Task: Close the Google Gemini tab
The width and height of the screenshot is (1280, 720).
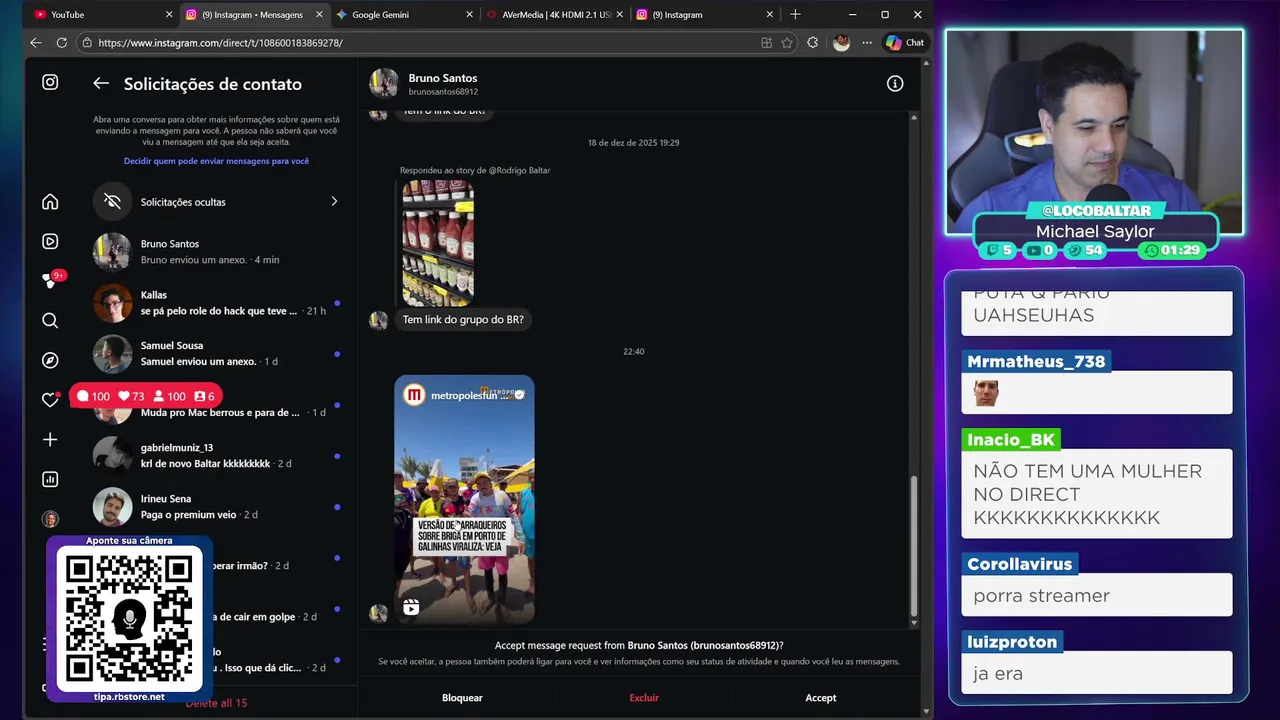Action: tap(469, 15)
